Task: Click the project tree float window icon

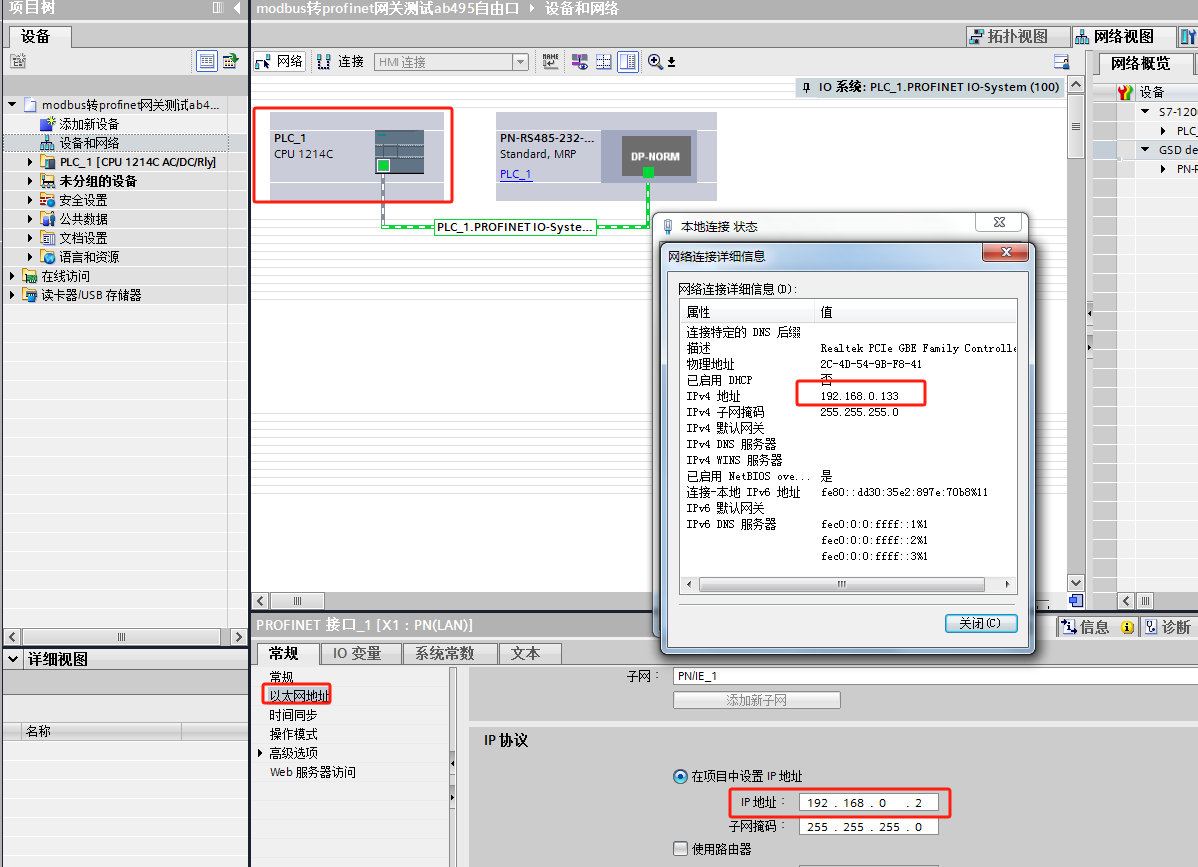Action: (218, 8)
